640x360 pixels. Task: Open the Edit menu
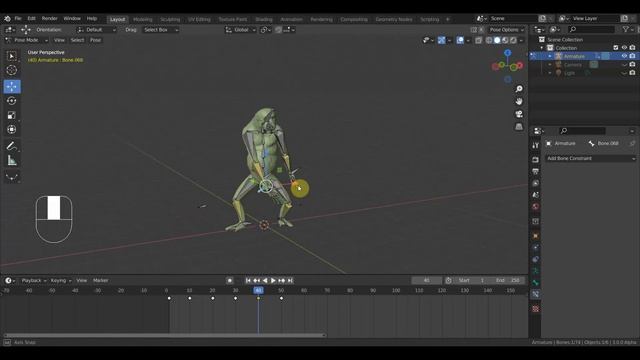click(x=31, y=19)
